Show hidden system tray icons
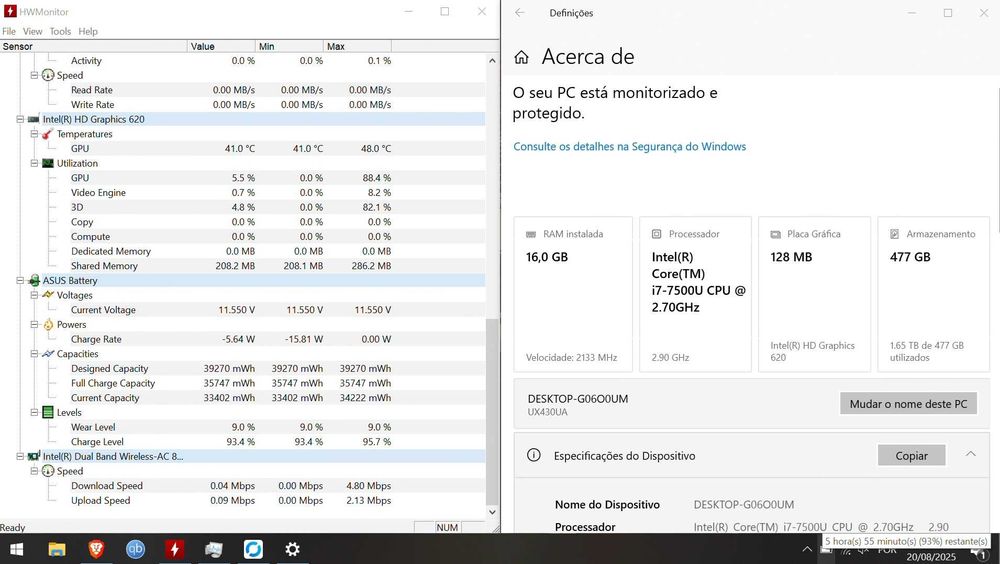The height and width of the screenshot is (564, 1000). coord(807,549)
